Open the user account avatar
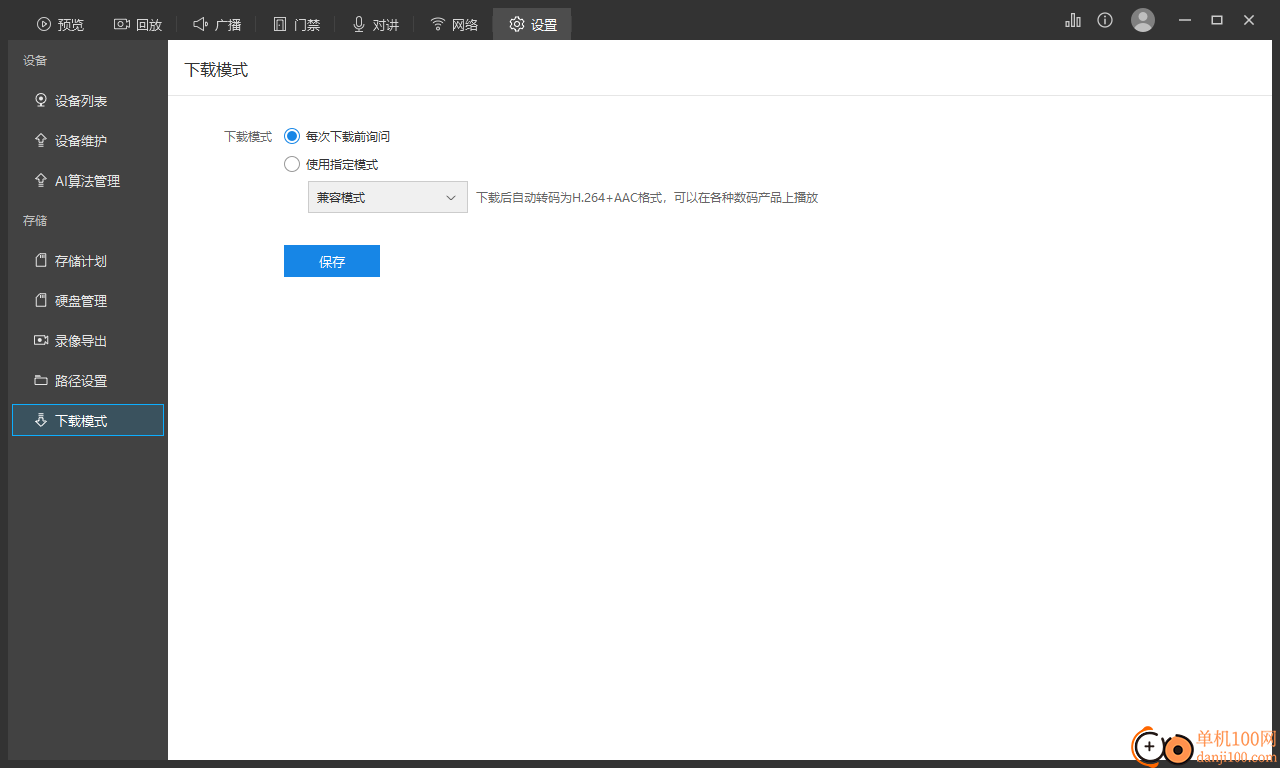 coord(1143,20)
